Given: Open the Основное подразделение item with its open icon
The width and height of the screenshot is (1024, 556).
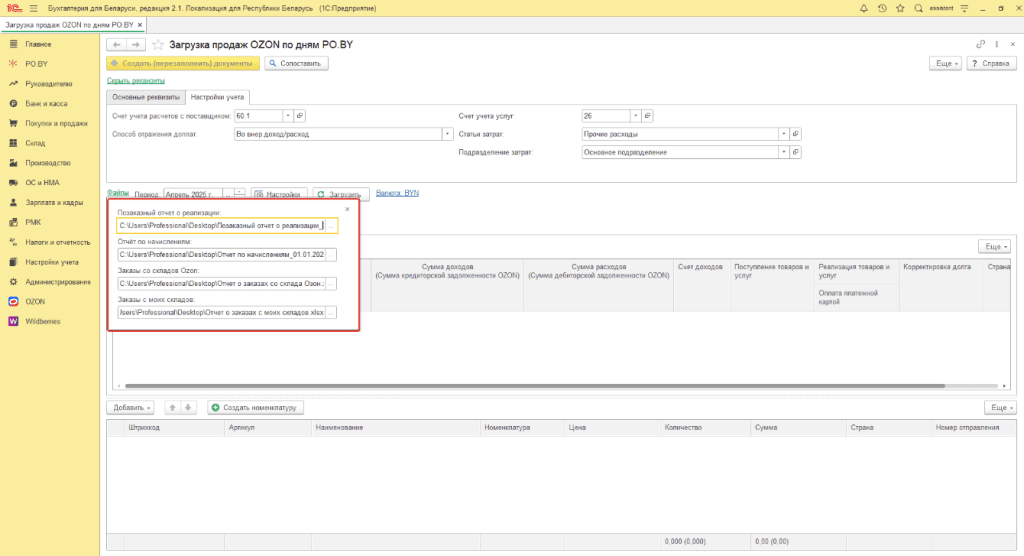Looking at the screenshot, I should click(x=795, y=152).
